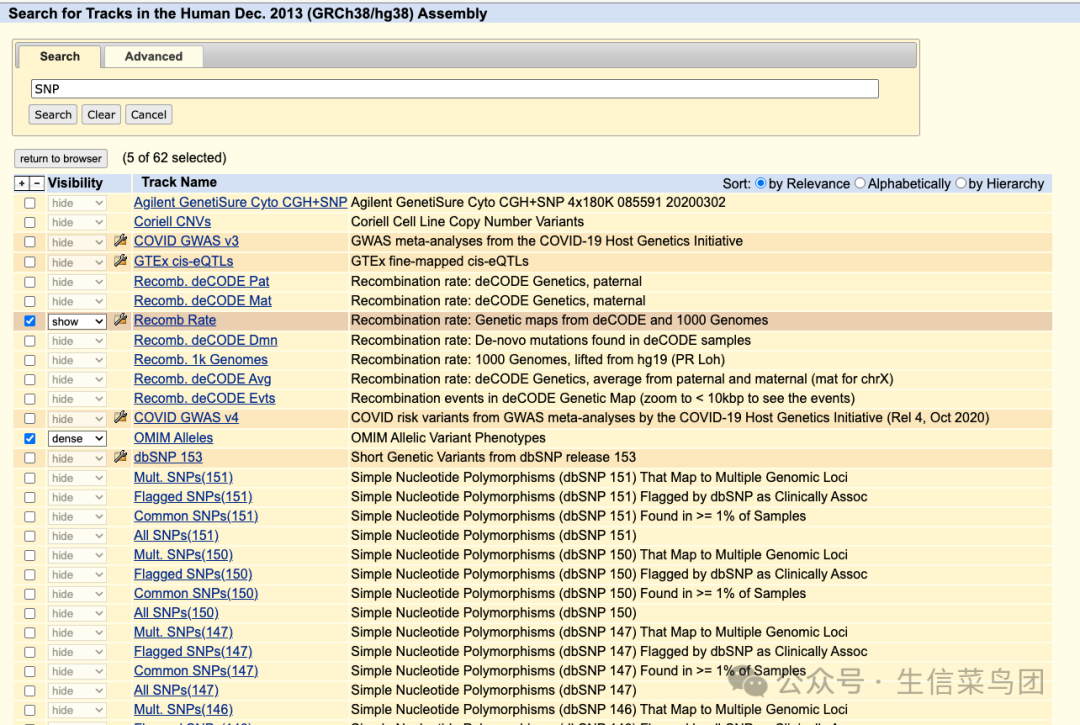Select the Sort by Relevance radio button

[760, 183]
